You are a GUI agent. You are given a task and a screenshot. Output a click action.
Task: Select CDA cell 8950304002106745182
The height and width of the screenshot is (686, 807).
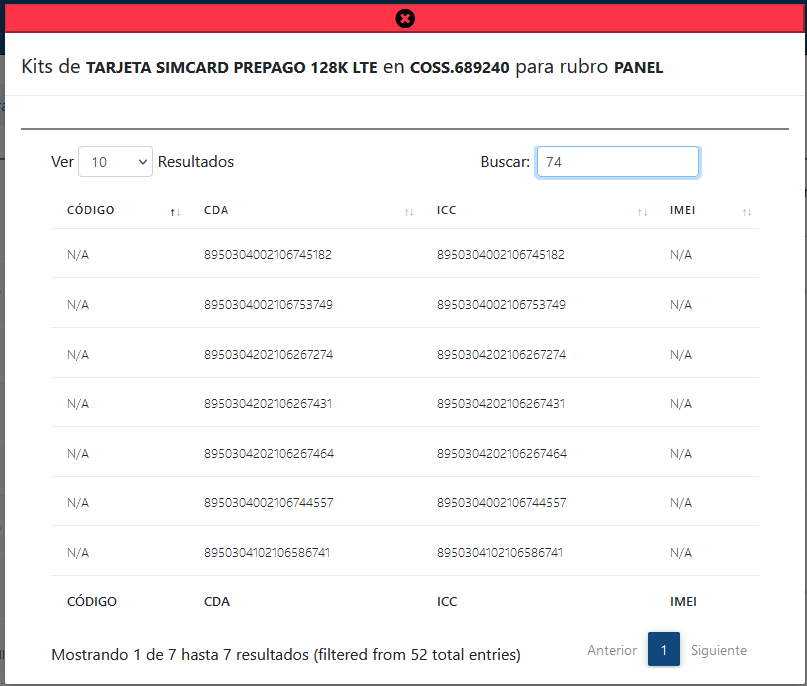(267, 255)
